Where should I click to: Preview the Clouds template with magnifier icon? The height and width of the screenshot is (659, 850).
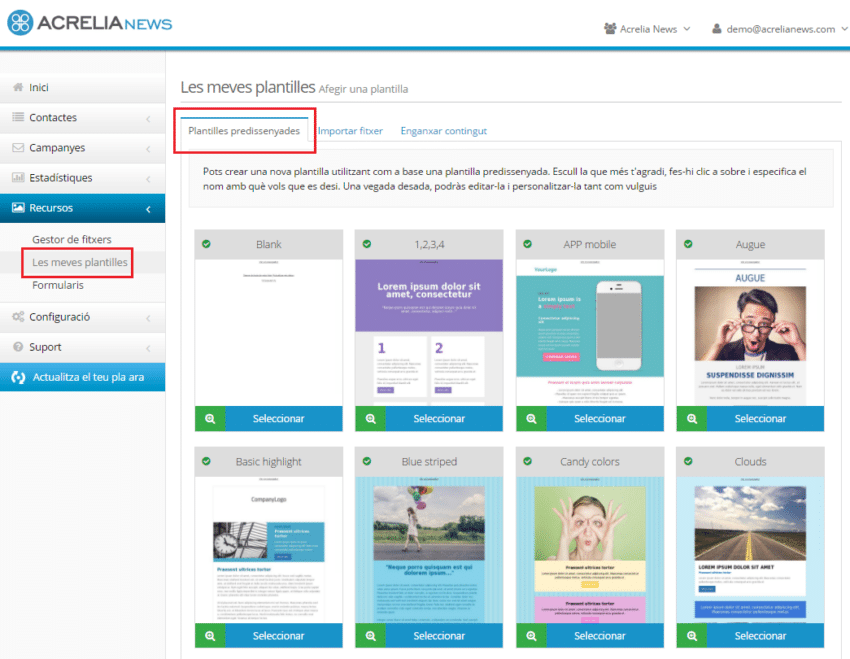692,636
